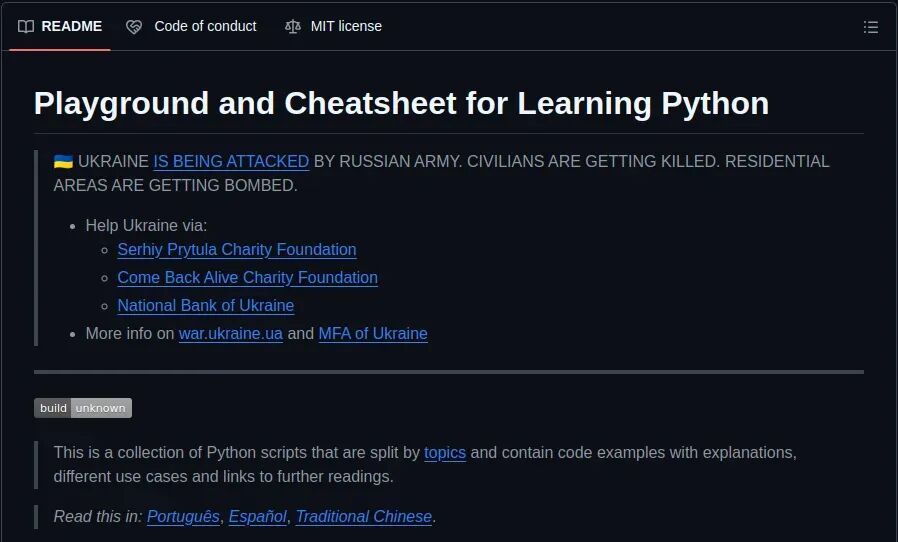The height and width of the screenshot is (542, 898).
Task: Open Come Back Alive Charity Foundation link
Action: (x=247, y=278)
